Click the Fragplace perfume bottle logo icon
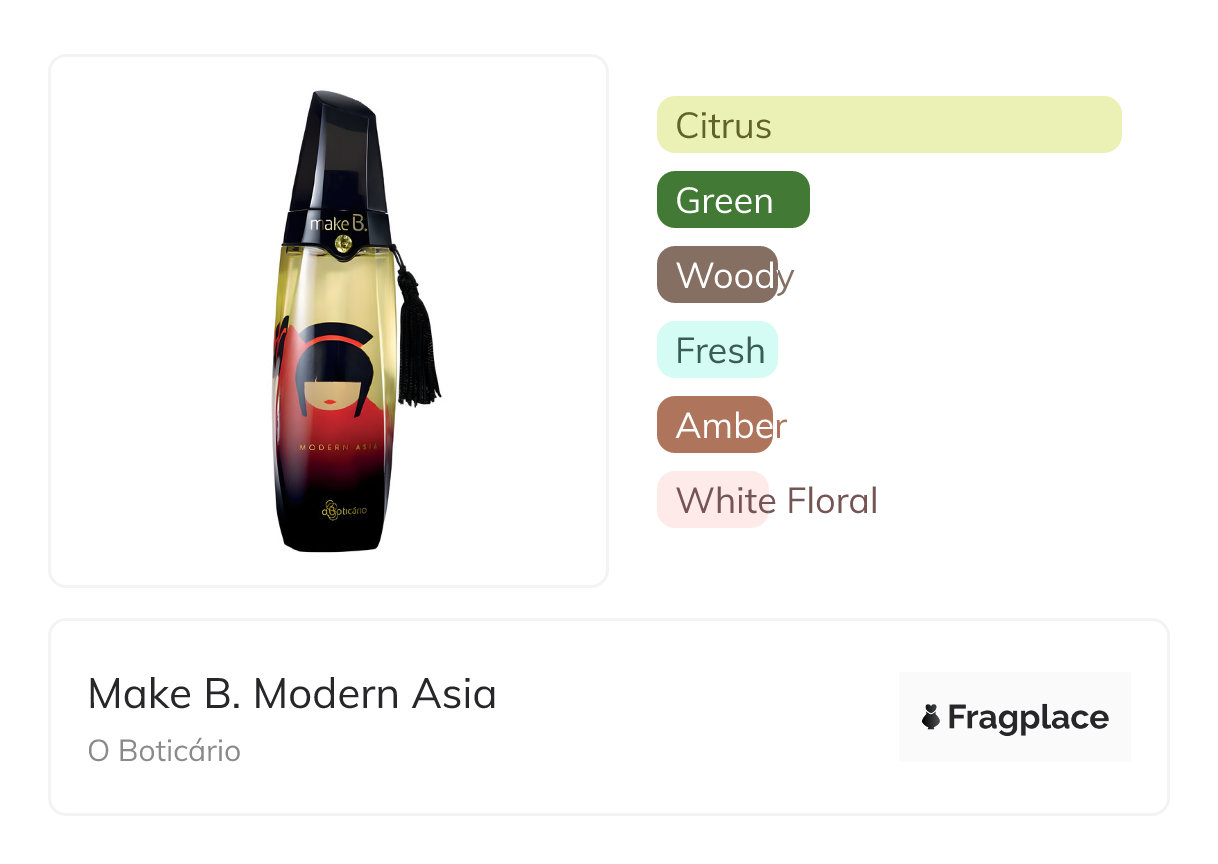 click(x=931, y=717)
